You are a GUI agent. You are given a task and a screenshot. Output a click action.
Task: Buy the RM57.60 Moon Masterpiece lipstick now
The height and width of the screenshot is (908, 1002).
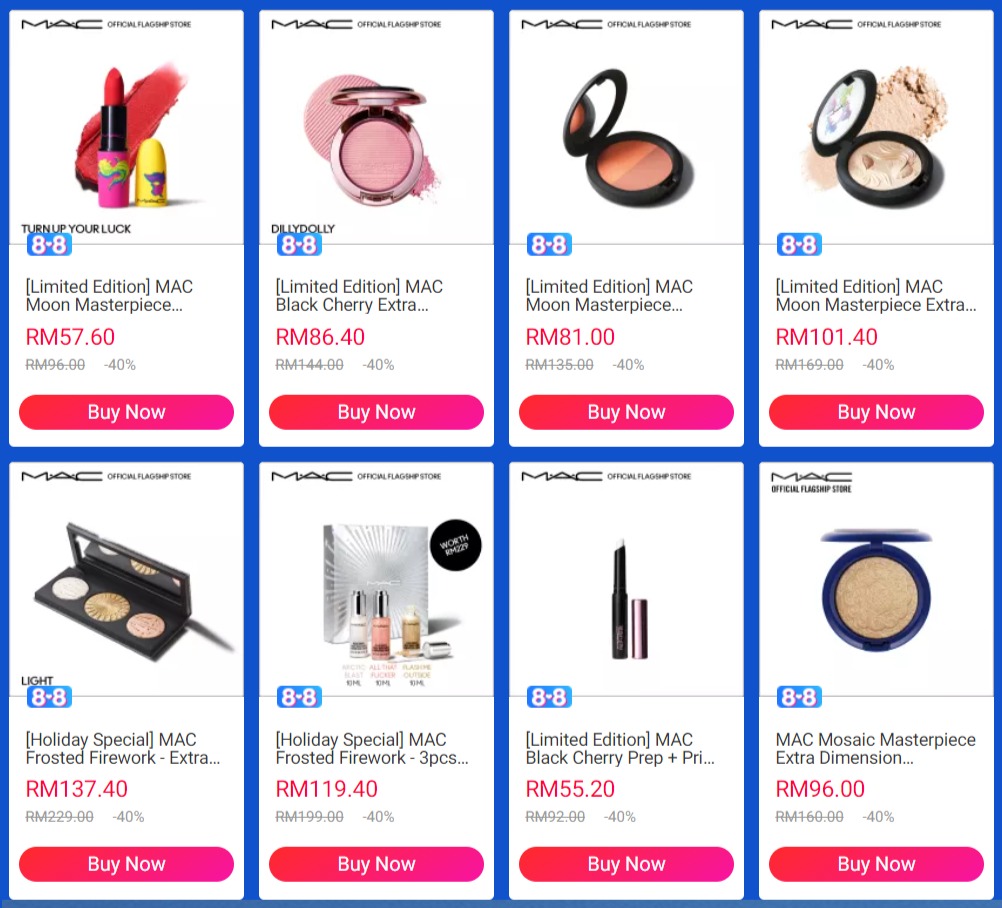(127, 412)
